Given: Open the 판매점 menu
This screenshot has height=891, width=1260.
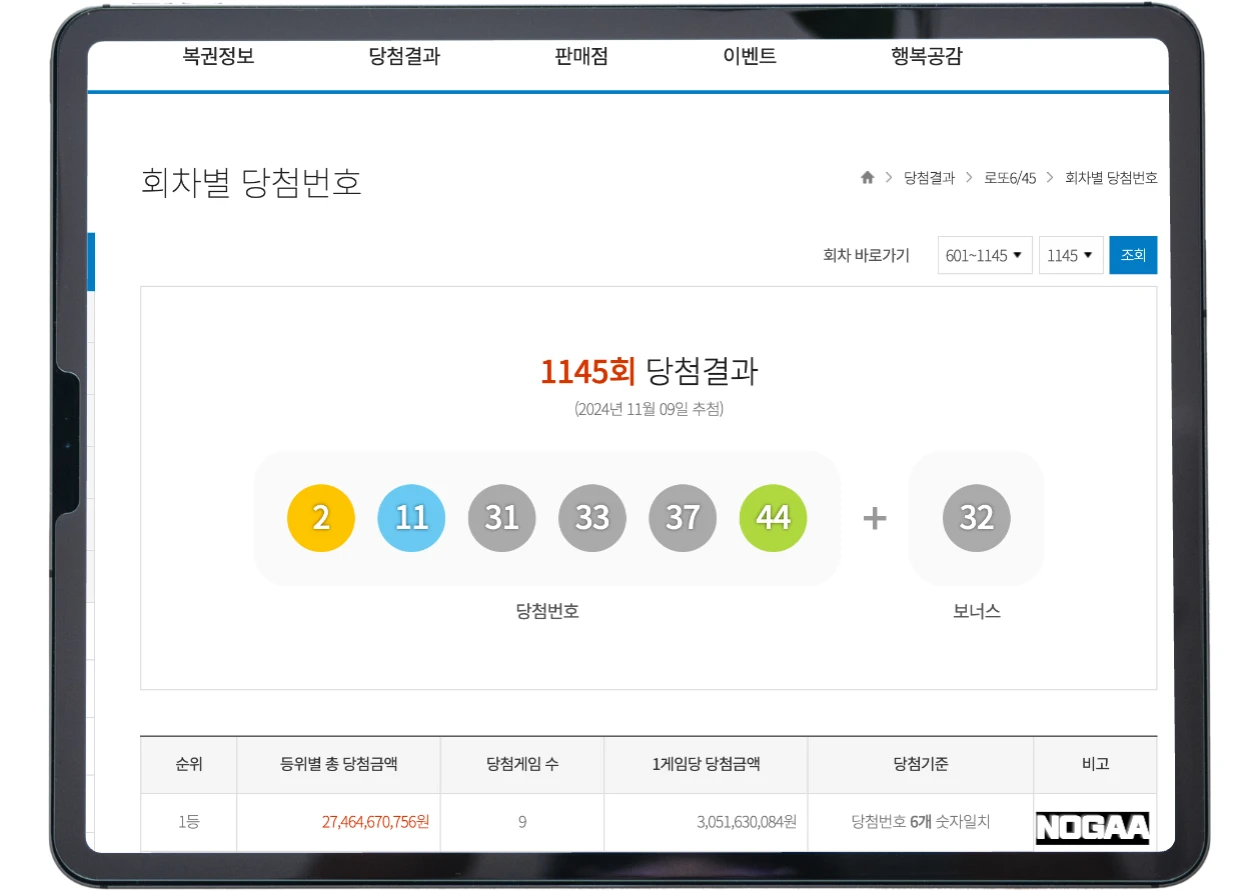Looking at the screenshot, I should click(x=580, y=57).
